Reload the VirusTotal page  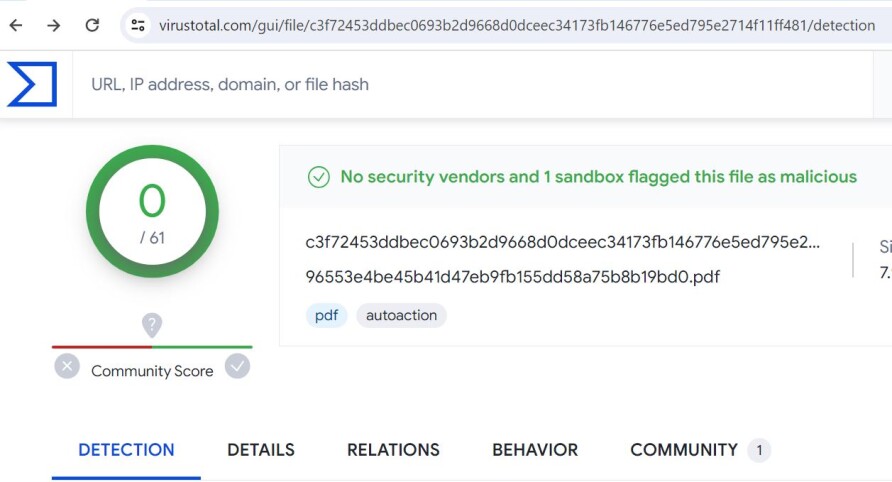pyautogui.click(x=92, y=25)
